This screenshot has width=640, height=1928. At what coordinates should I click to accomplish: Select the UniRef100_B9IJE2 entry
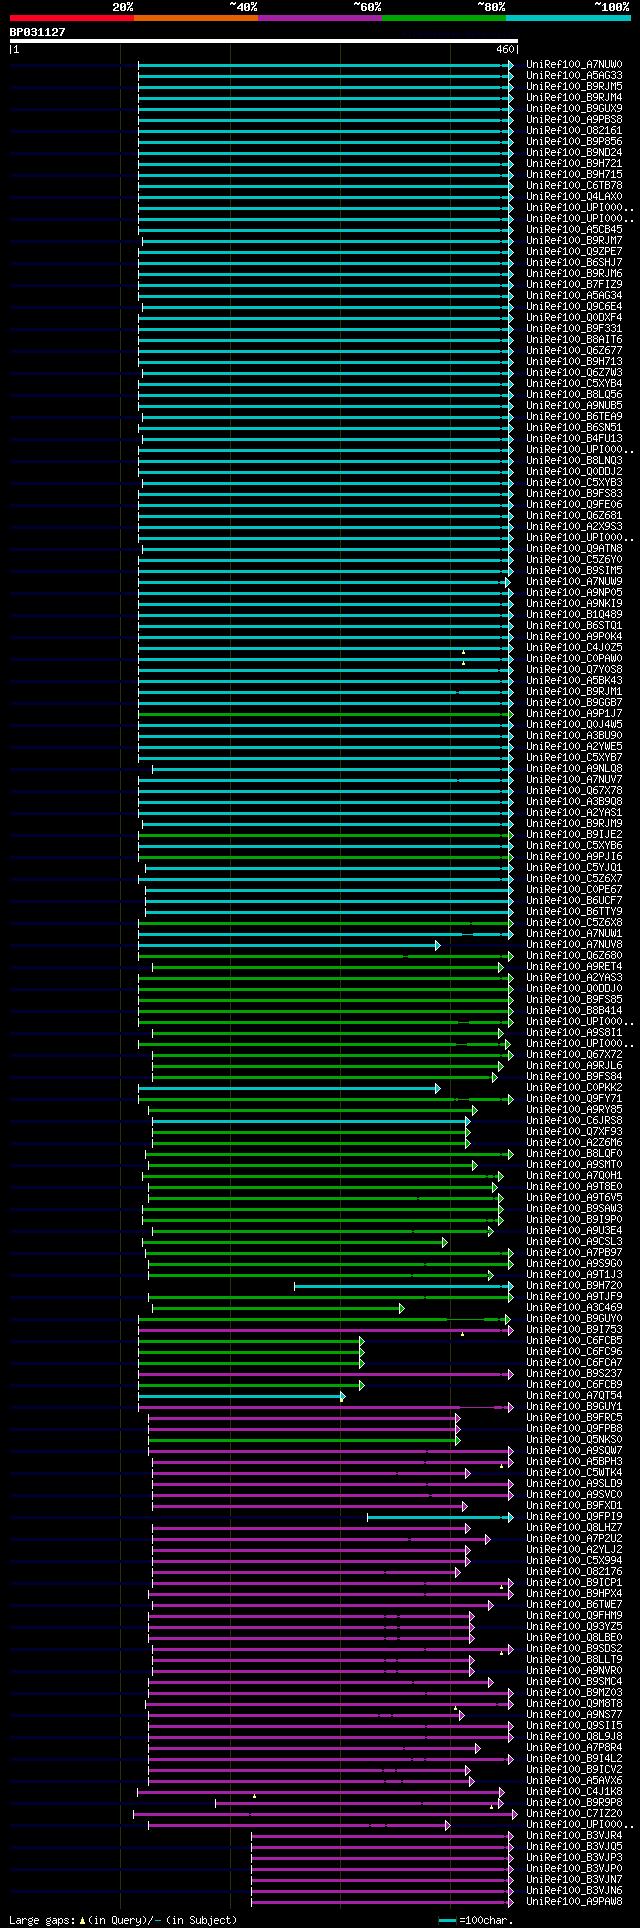(x=574, y=834)
